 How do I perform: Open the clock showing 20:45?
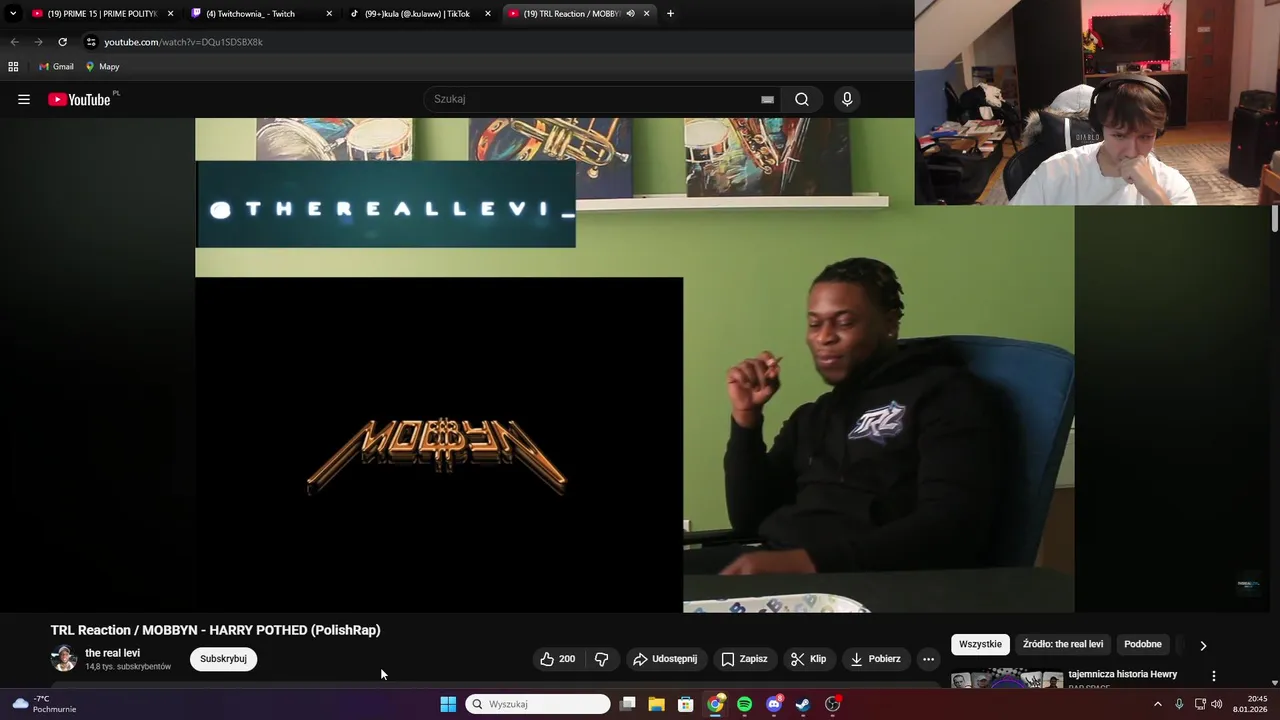pyautogui.click(x=1250, y=704)
